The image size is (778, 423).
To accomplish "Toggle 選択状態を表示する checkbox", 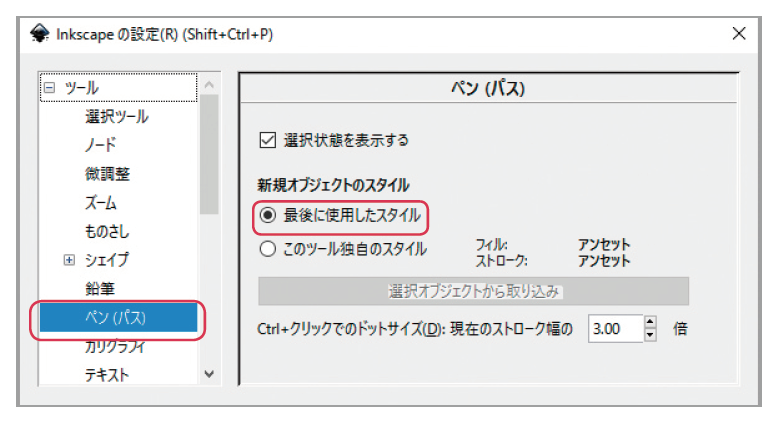I will point(267,140).
